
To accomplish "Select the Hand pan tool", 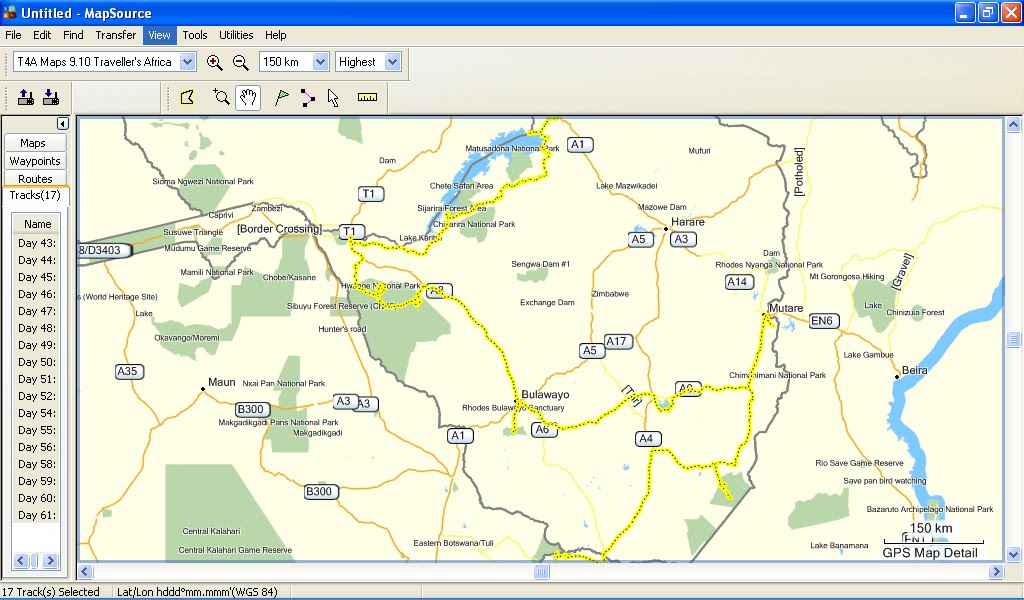I will click(x=248, y=98).
